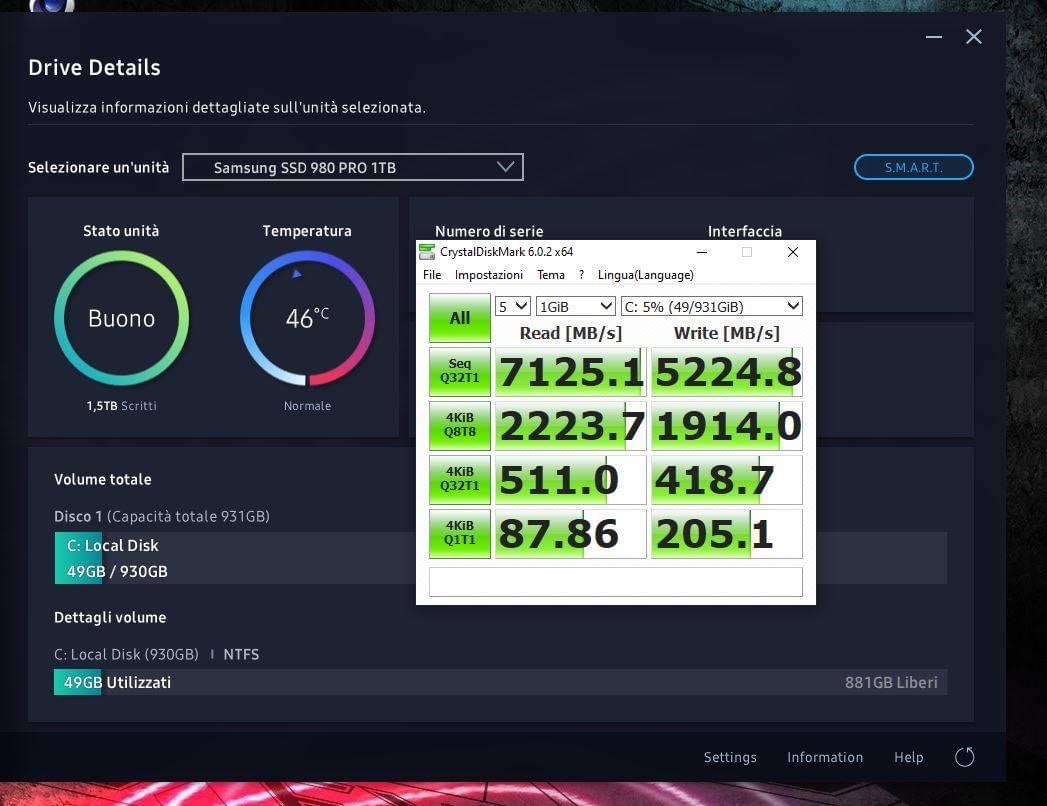Viewport: 1047px width, 806px height.
Task: Open Settings in the bottom bar
Action: [730, 757]
